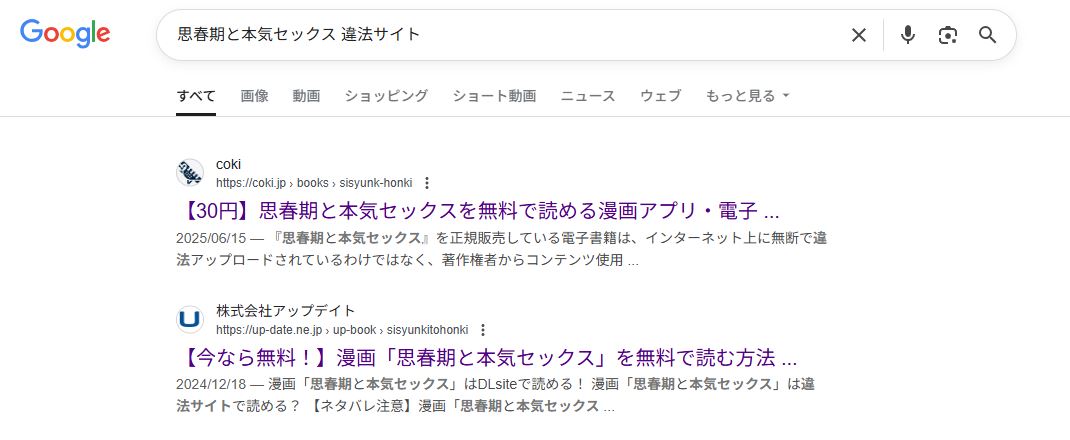1070x440 pixels.
Task: Click the 2024/12/18 snippet text
Action: coord(495,396)
